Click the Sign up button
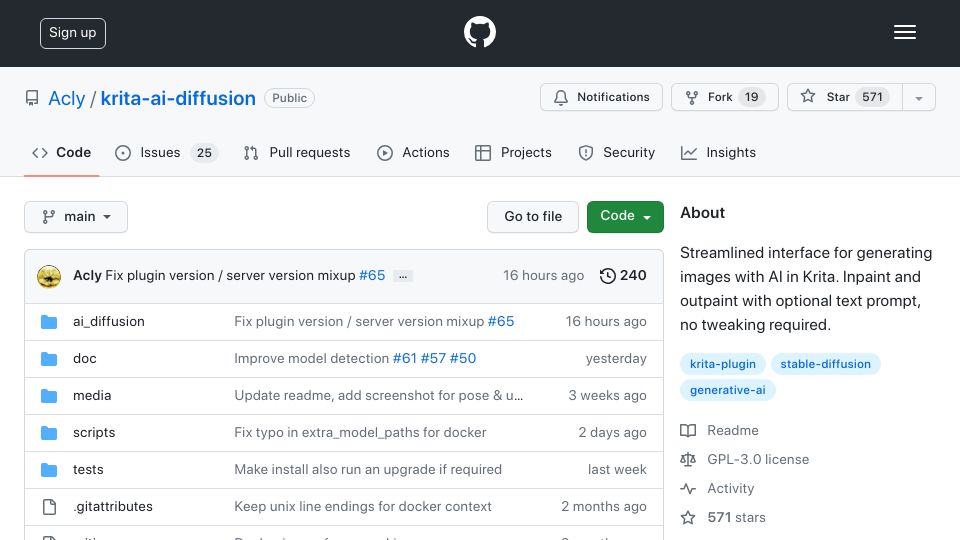Image resolution: width=960 pixels, height=540 pixels. coord(73,33)
